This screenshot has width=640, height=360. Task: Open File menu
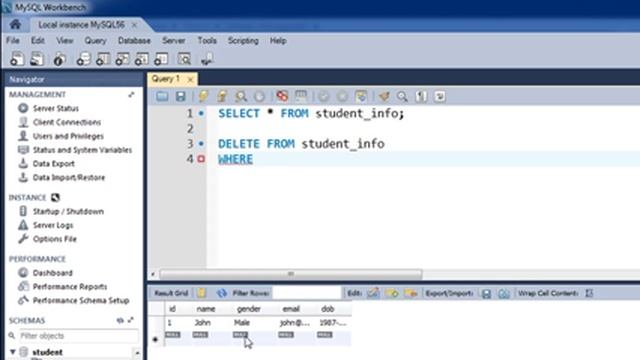pyautogui.click(x=13, y=41)
